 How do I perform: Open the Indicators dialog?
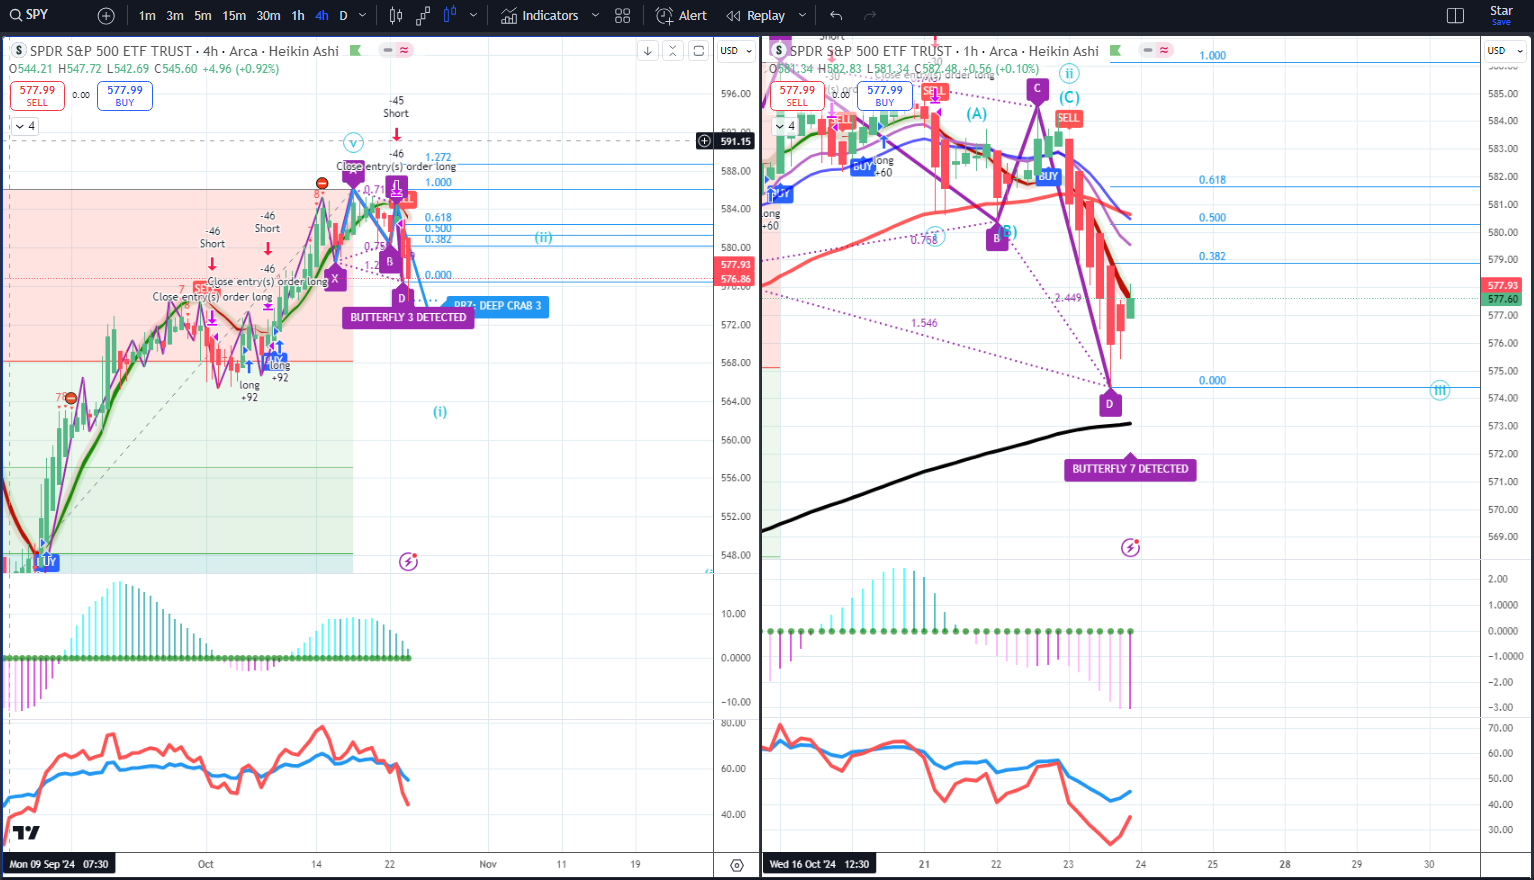pos(540,16)
